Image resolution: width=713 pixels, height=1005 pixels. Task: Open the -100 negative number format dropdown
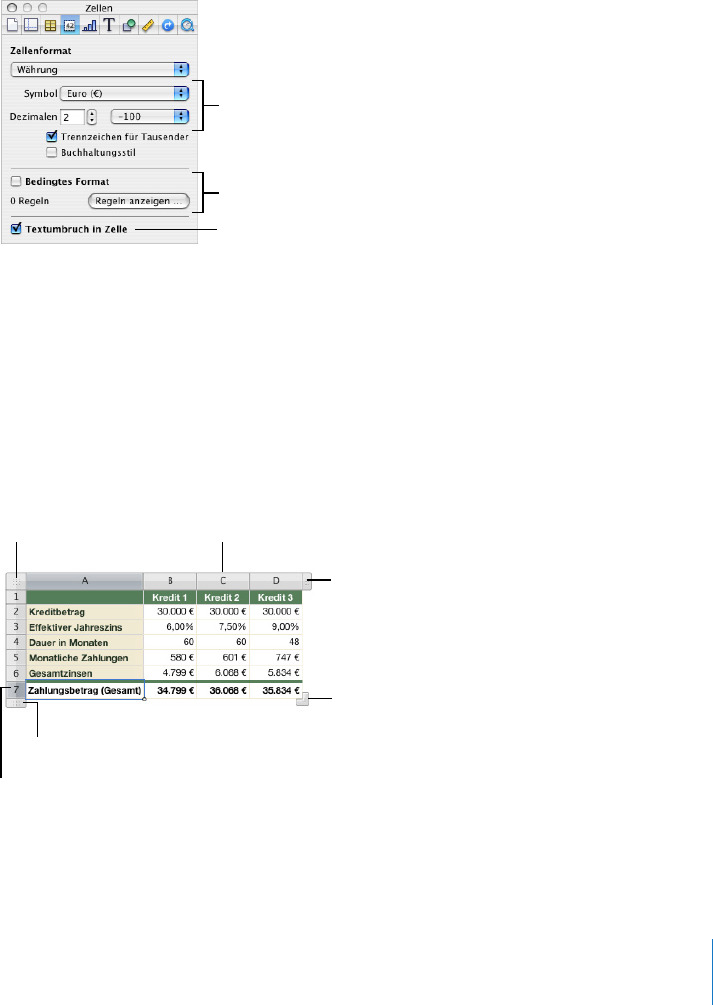[x=150, y=117]
